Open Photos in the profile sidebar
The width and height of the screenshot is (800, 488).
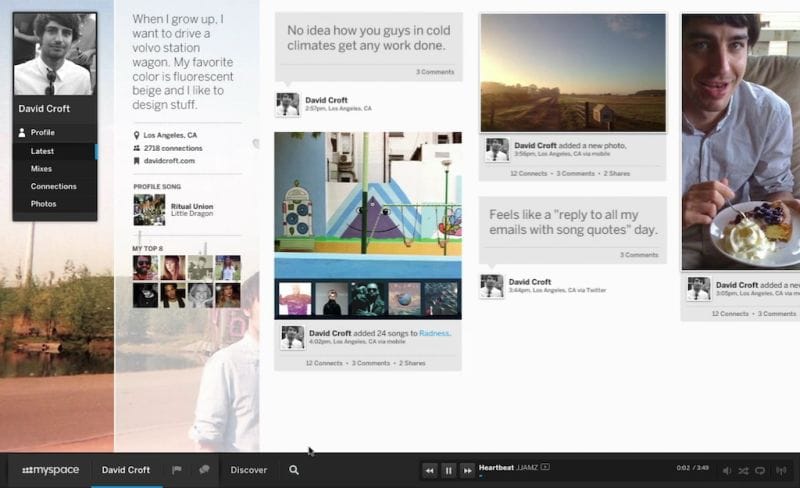point(43,204)
